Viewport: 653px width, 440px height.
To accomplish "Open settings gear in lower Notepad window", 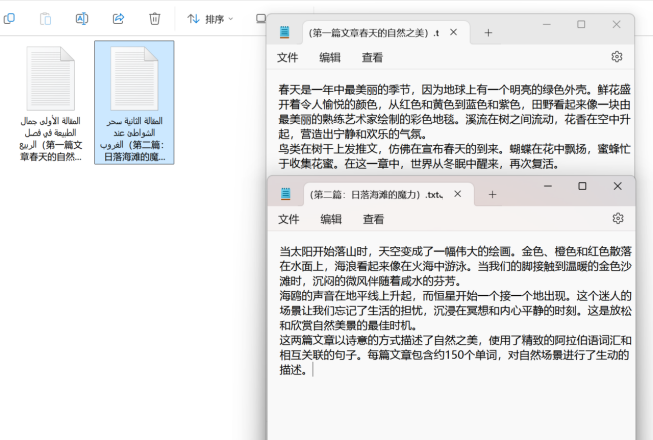I will pos(618,218).
